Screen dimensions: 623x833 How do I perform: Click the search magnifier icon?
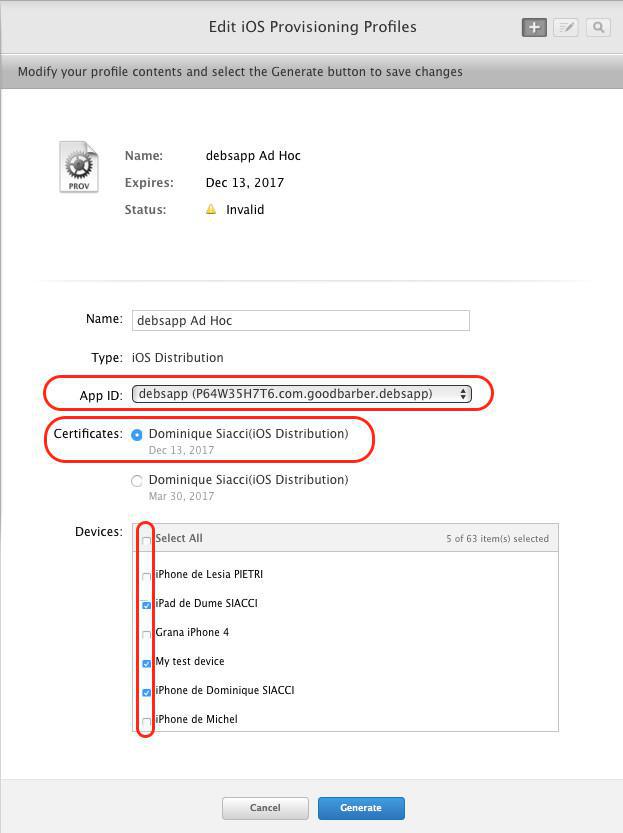tap(598, 27)
